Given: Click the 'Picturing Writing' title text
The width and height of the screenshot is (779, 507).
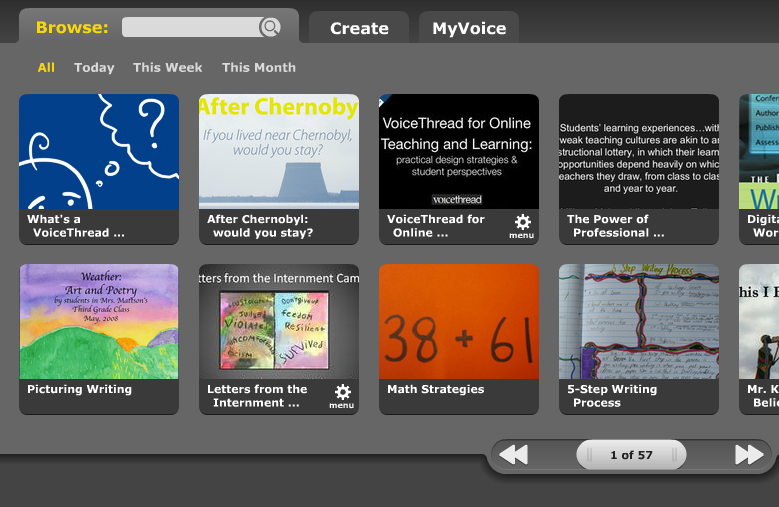Looking at the screenshot, I should click(x=79, y=389).
